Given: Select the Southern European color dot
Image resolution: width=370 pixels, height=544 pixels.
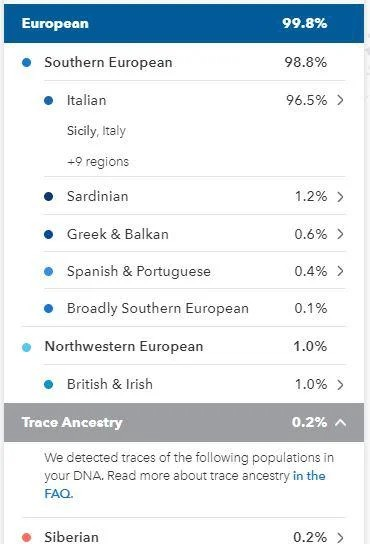Looking at the screenshot, I should [26, 63].
